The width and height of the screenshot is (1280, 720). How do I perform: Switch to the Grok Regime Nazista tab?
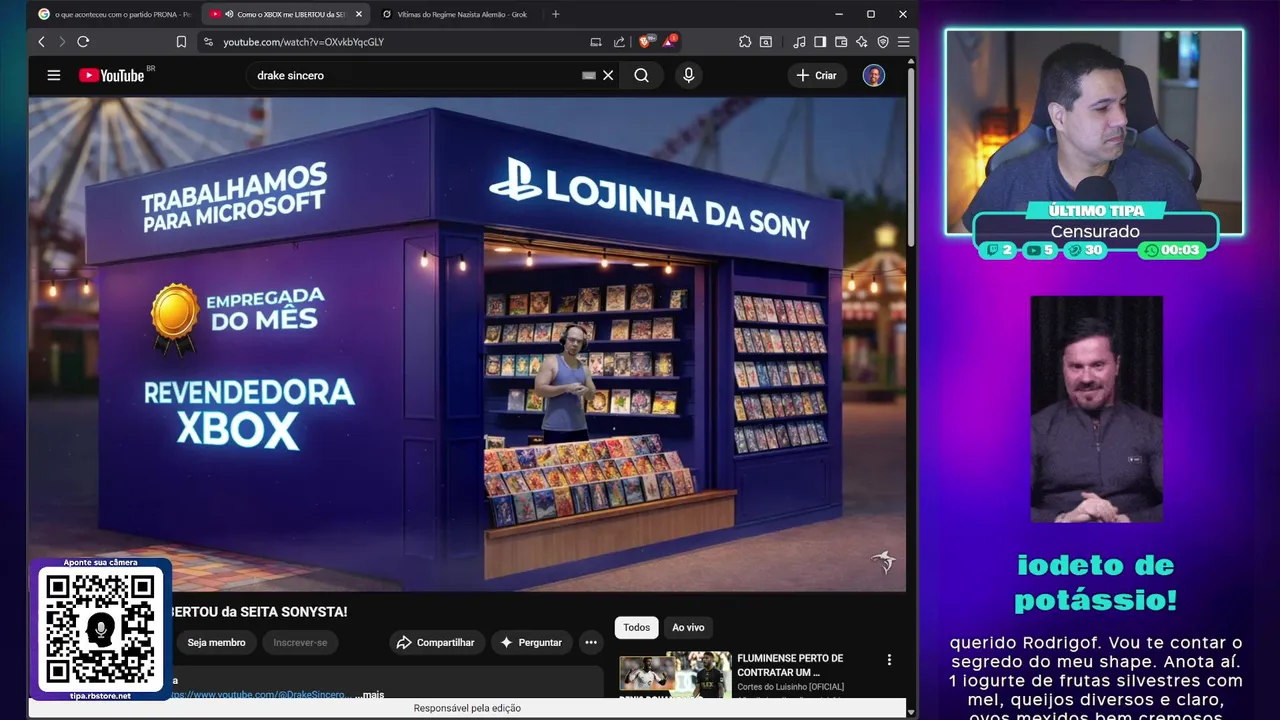click(455, 14)
